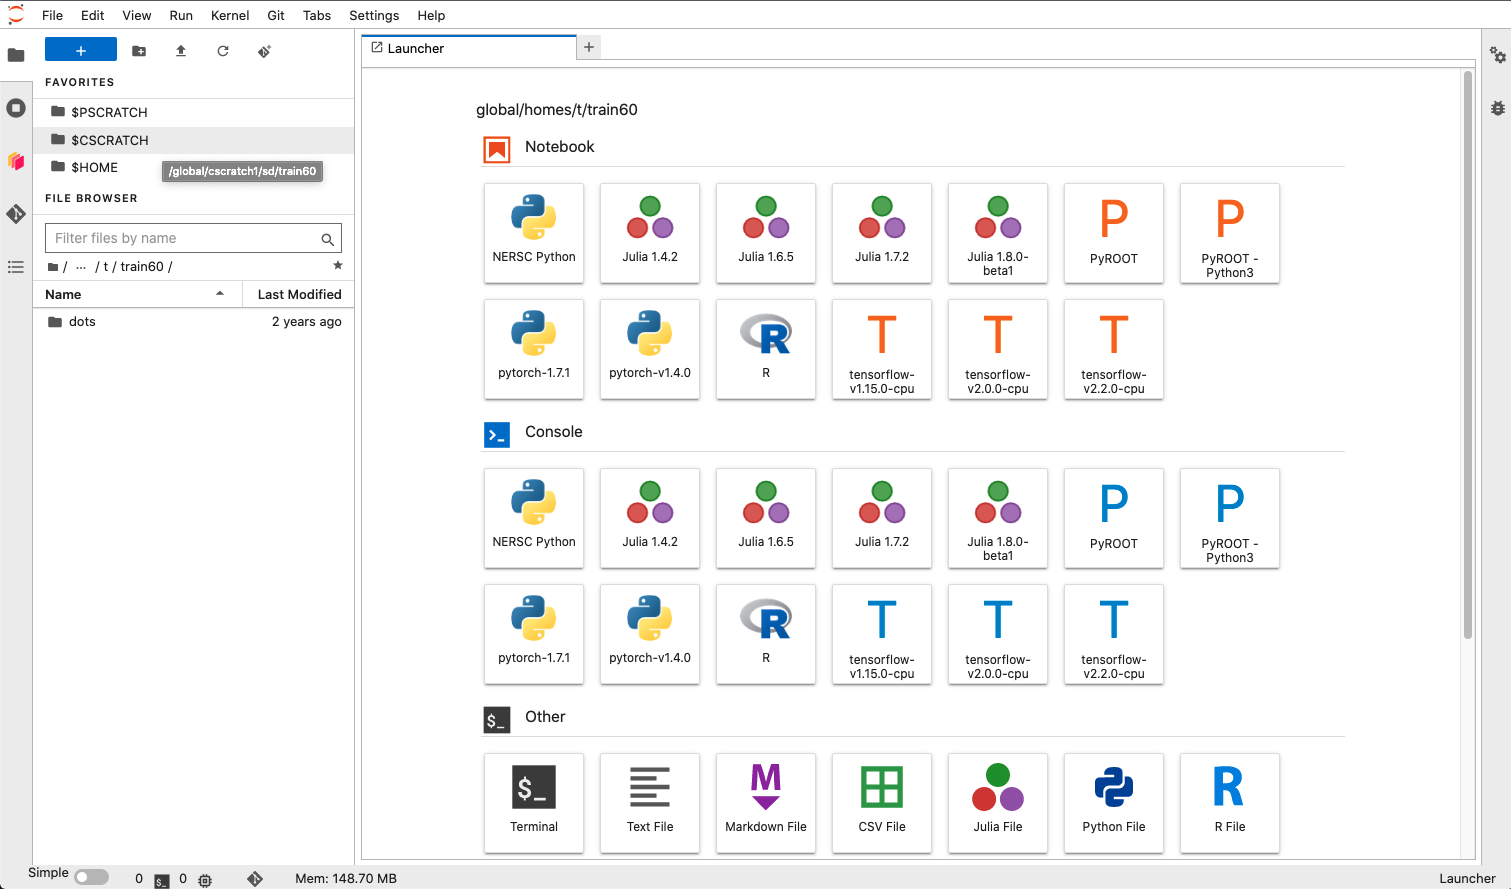The image size is (1511, 889).
Task: Launch pytorch-v1.4.0 notebook
Action: pos(650,349)
